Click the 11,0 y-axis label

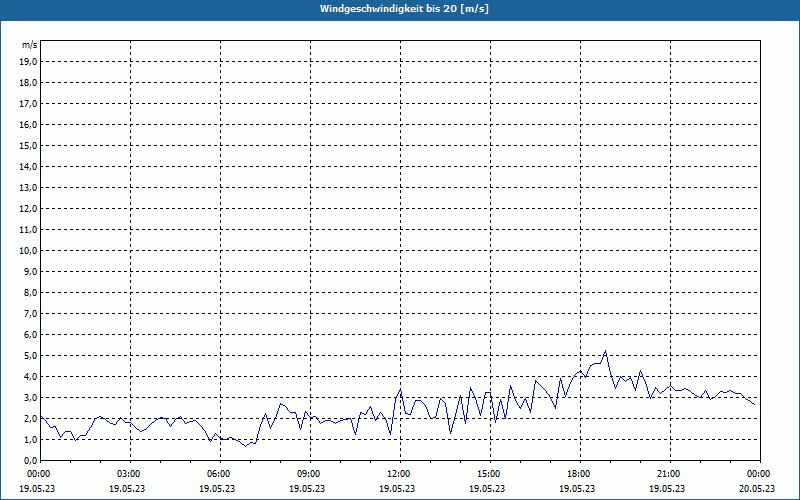(28, 230)
